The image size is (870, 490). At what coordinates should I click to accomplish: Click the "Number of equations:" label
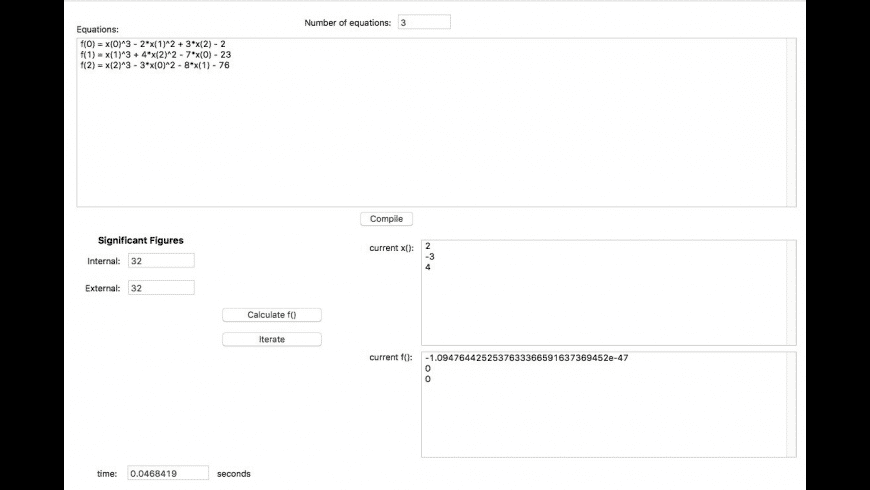coord(347,23)
